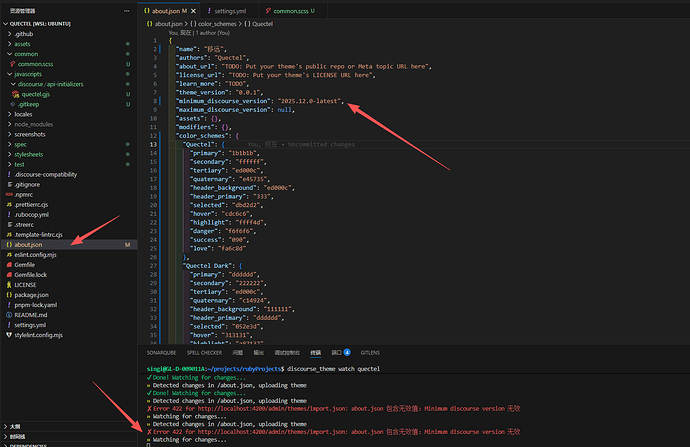Open README.md from the file tree
Image resolution: width=690 pixels, height=447 pixels.
pos(30,315)
